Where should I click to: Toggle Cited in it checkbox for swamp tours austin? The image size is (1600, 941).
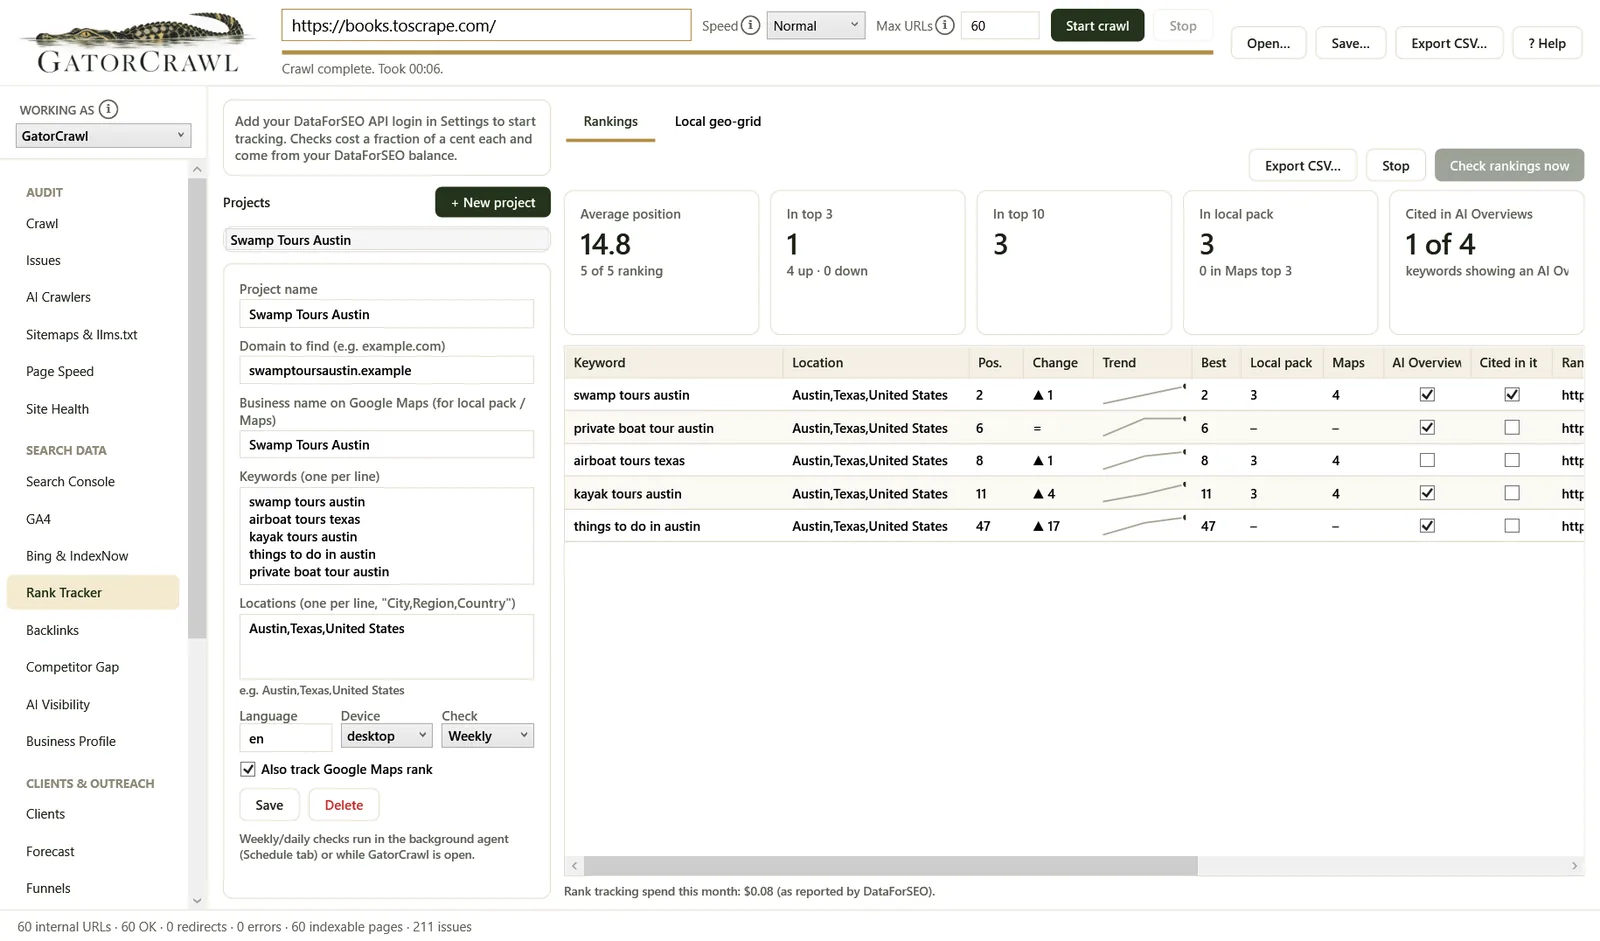1512,395
